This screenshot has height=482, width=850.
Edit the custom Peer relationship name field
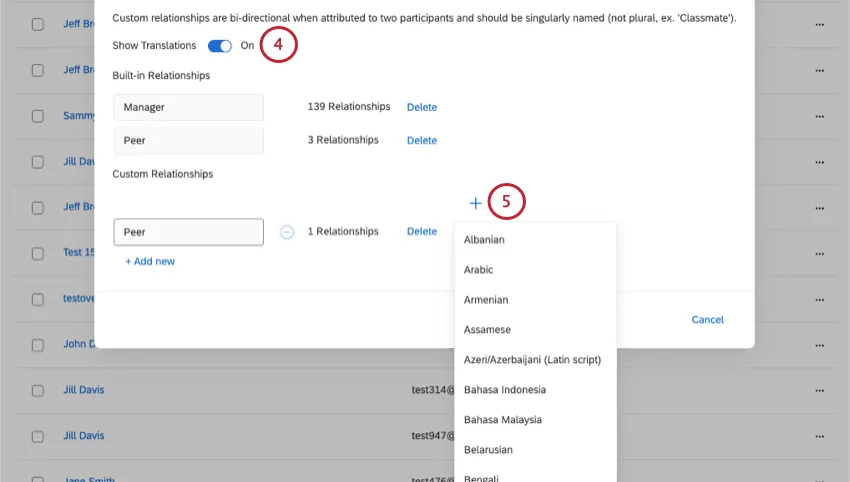(189, 232)
